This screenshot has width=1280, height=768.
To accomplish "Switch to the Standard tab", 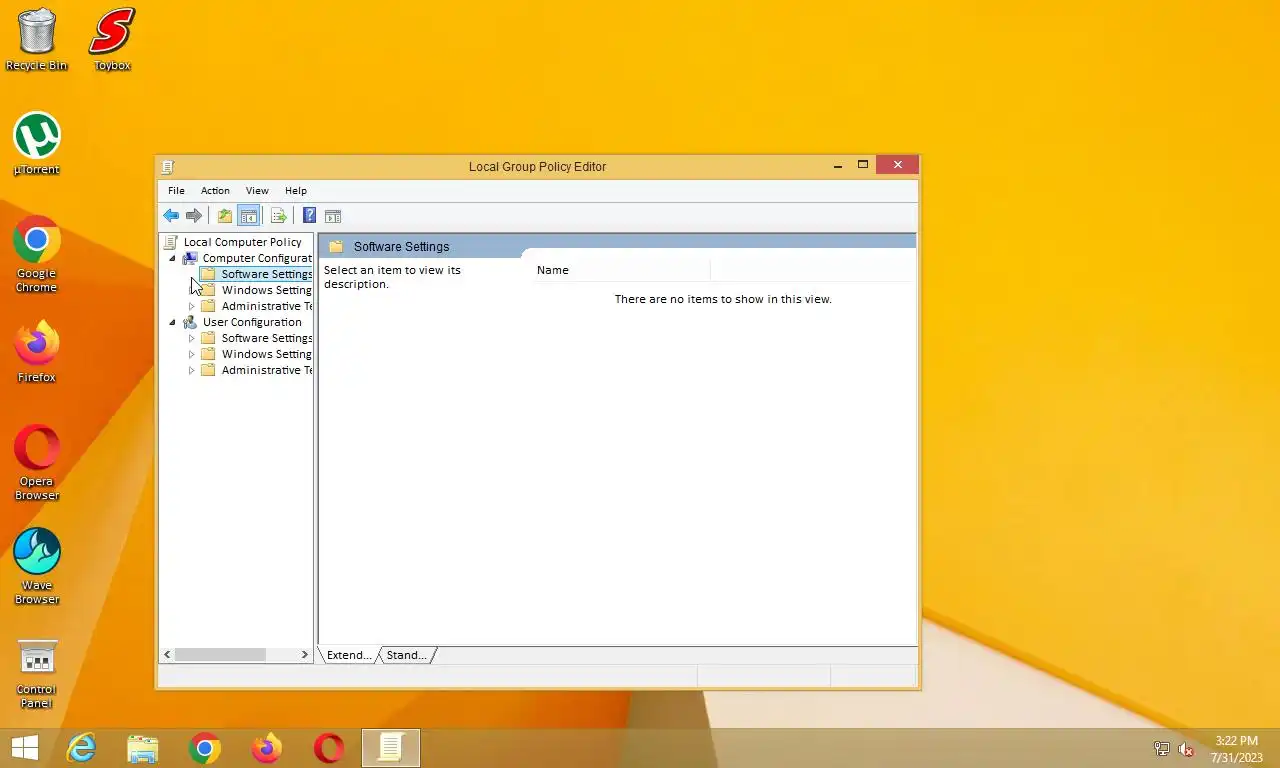I will (406, 655).
